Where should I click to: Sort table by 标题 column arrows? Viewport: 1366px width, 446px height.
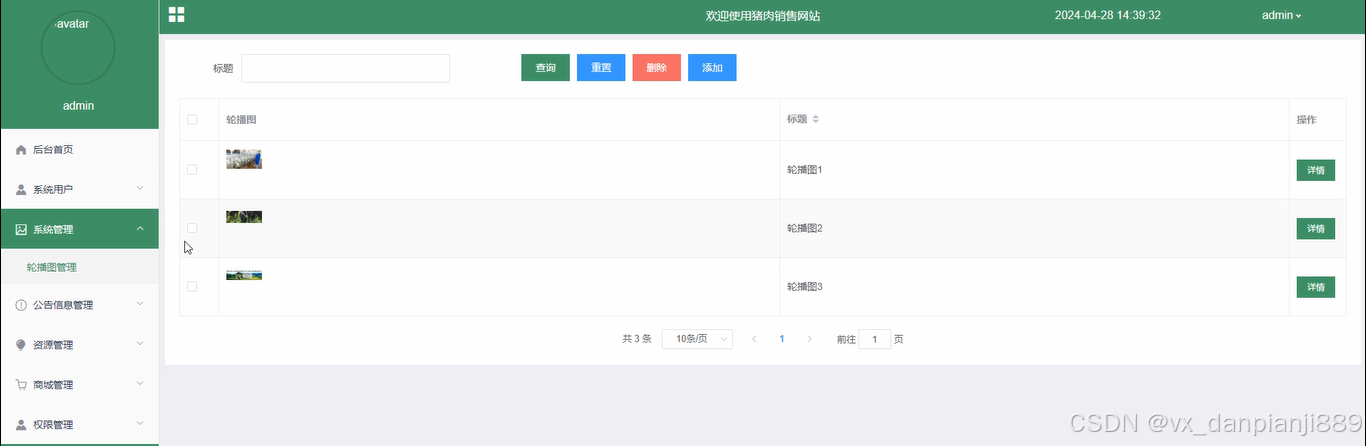pyautogui.click(x=815, y=120)
